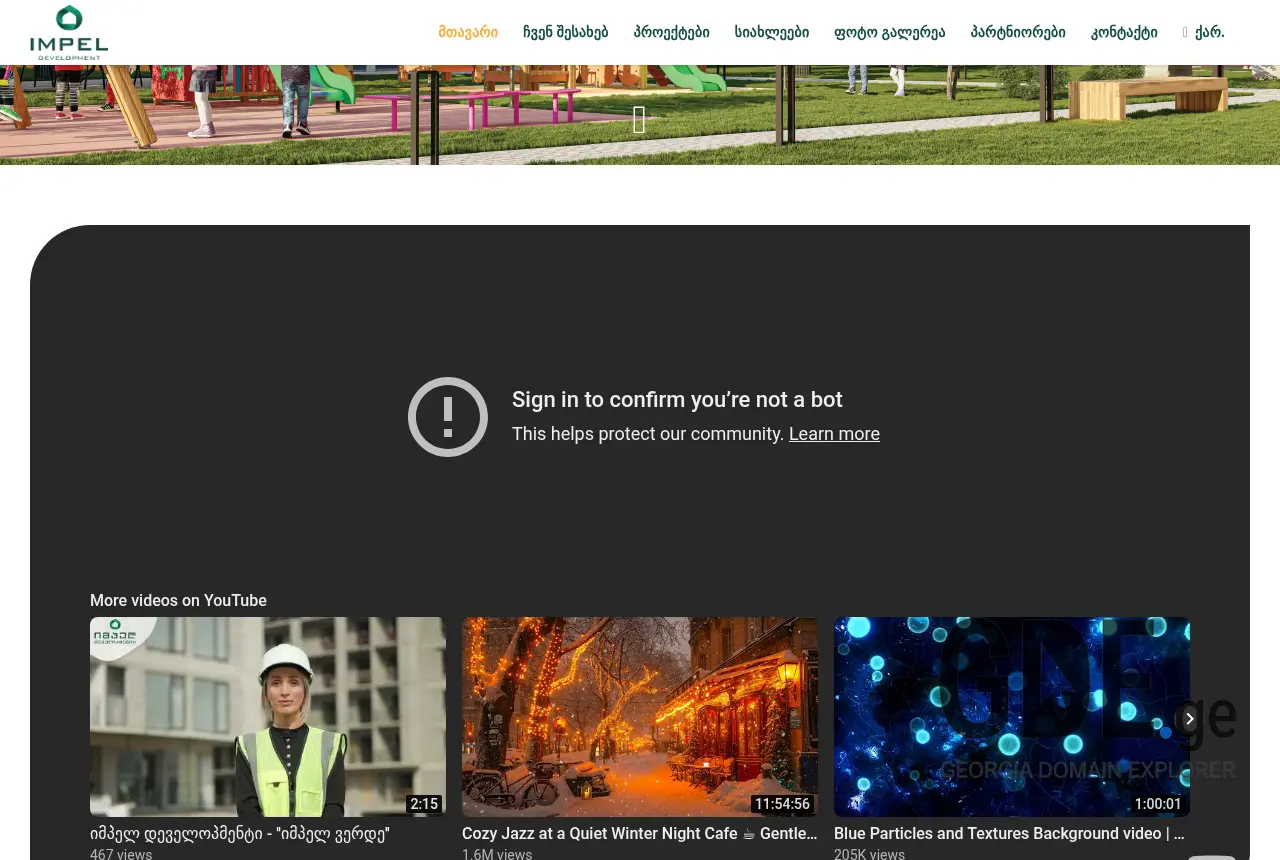Click the globe icon beside the language selector

(x=1184, y=32)
